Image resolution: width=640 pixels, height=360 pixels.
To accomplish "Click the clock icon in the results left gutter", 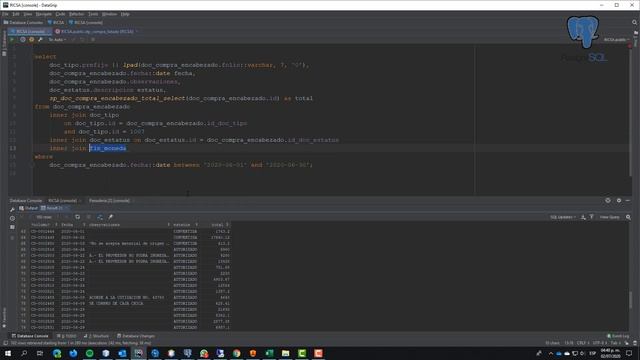I will click(x=12, y=218).
